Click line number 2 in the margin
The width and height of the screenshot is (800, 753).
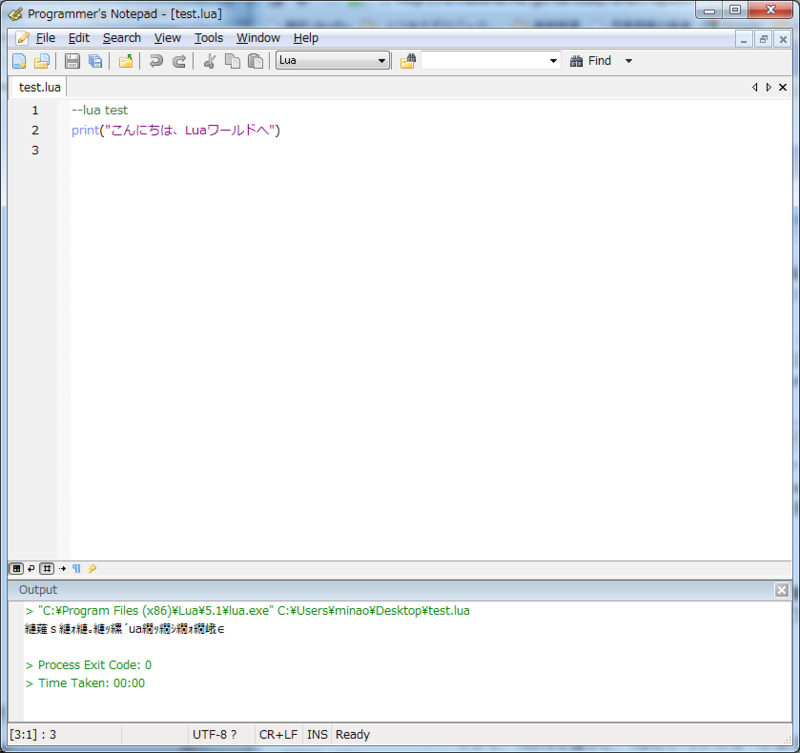[x=35, y=130]
